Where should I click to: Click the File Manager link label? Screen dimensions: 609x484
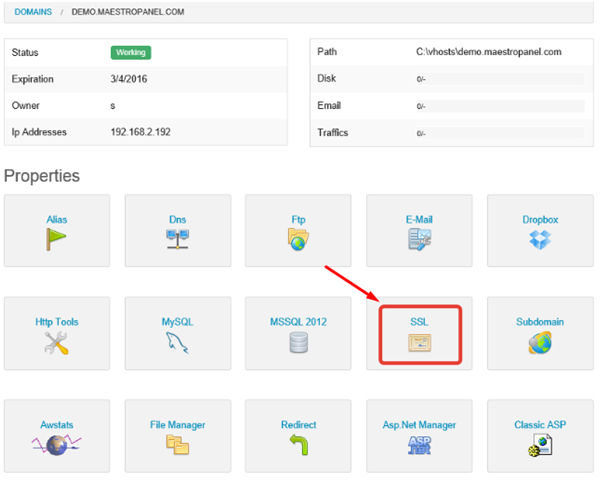point(177,425)
